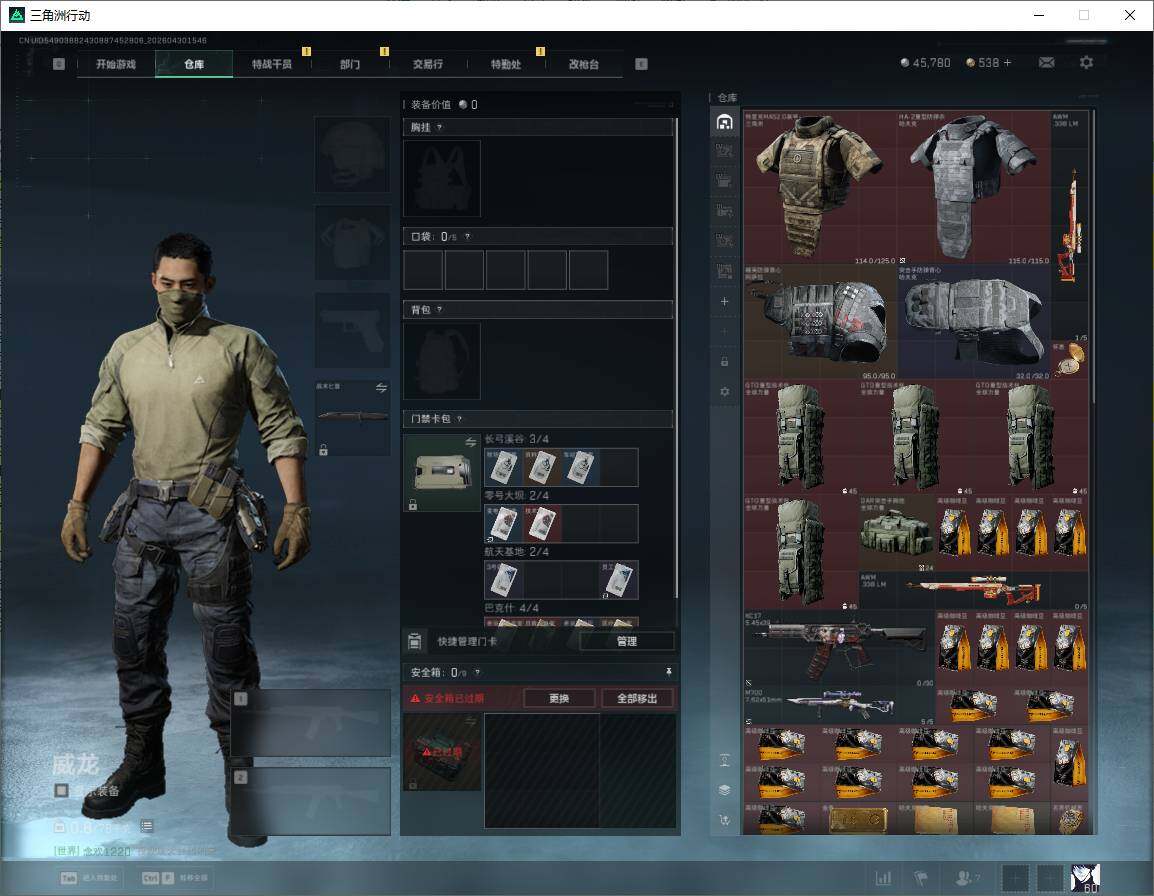Select the HA-2 gray armor 115.0/115.0
This screenshot has height=896, width=1154.
974,188
